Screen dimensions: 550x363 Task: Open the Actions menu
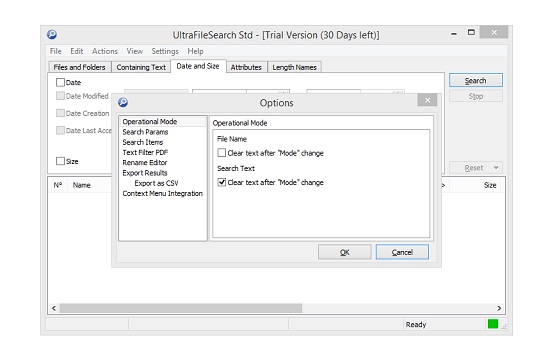(105, 51)
